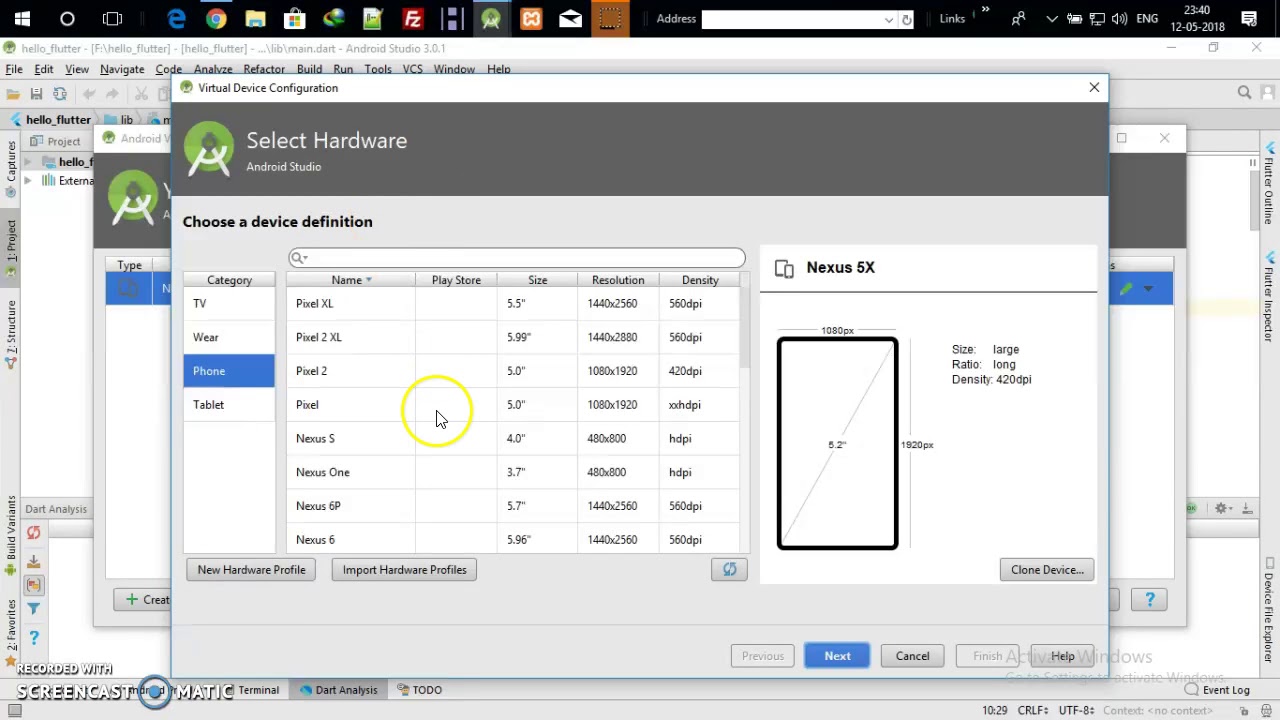This screenshot has height=720, width=1280.
Task: Select the Wear category
Action: (229, 337)
